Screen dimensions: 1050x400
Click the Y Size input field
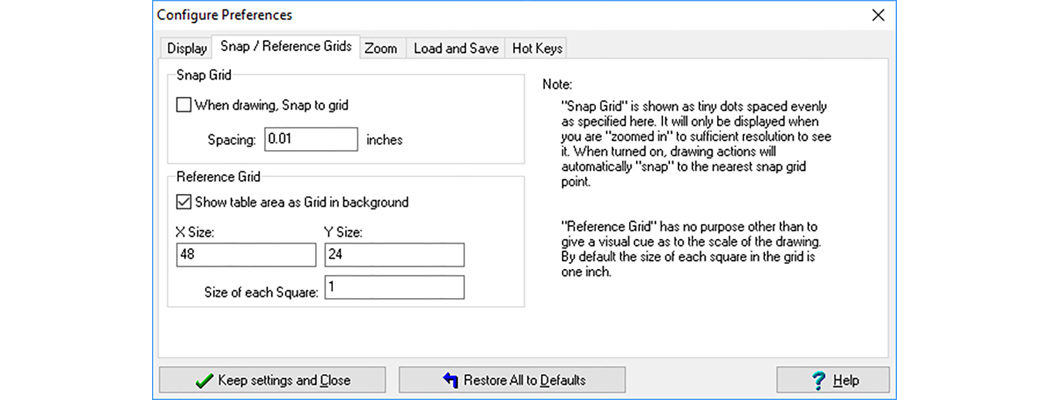394,255
